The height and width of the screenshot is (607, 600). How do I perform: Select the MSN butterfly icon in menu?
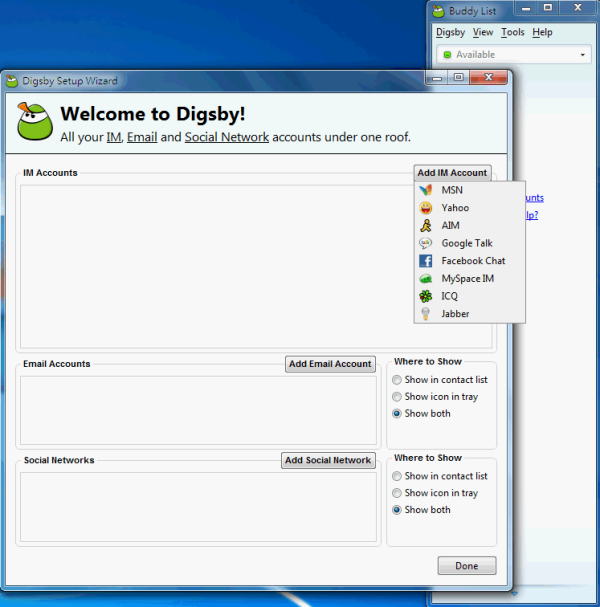point(425,190)
